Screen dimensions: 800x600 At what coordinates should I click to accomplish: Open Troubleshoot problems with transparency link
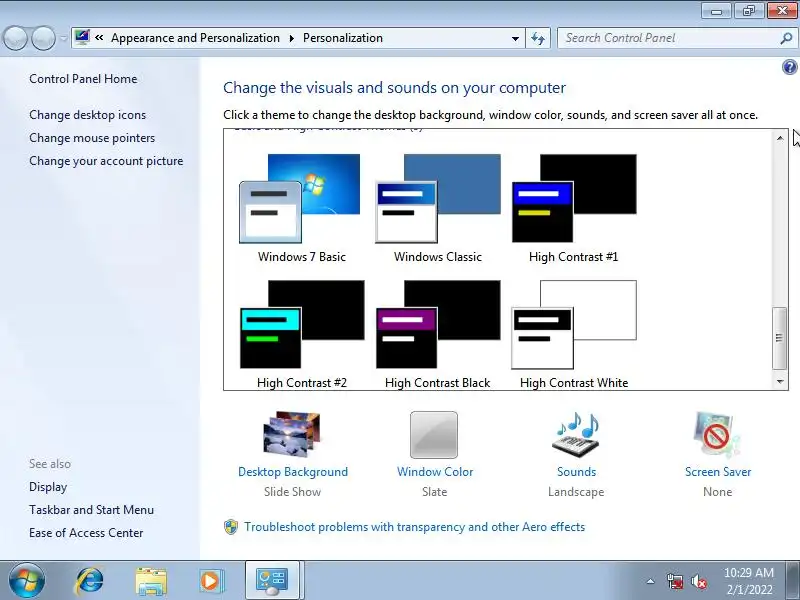click(414, 527)
